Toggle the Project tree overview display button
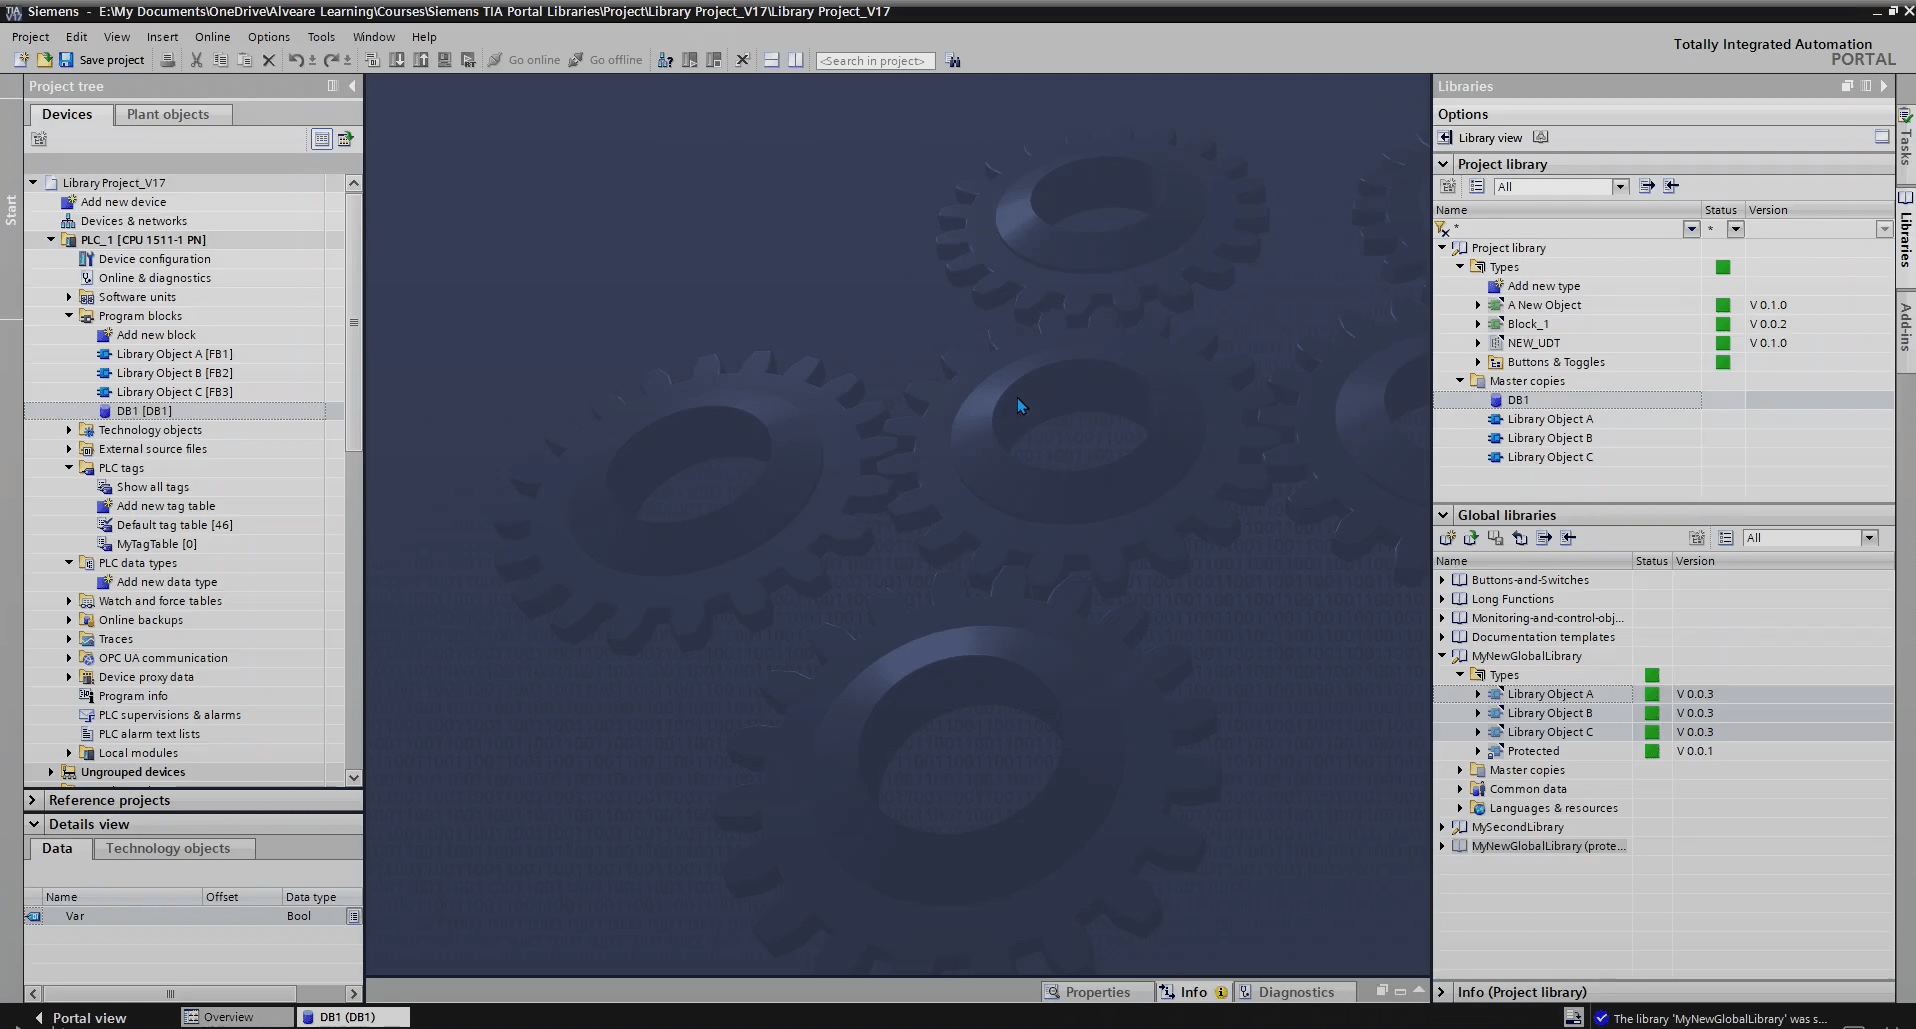 (x=321, y=139)
